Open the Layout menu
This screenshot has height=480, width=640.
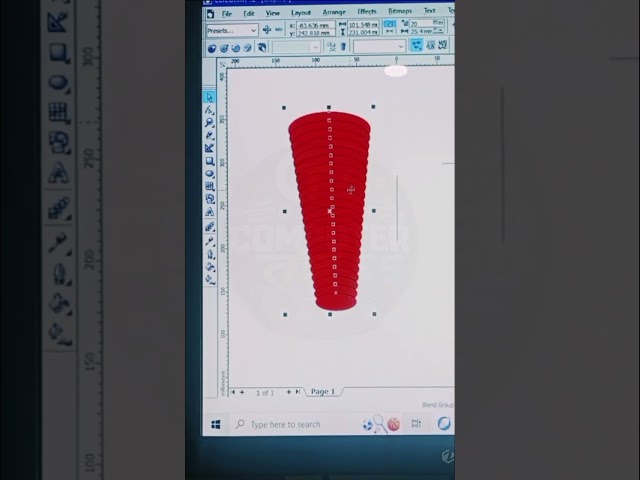[301, 13]
